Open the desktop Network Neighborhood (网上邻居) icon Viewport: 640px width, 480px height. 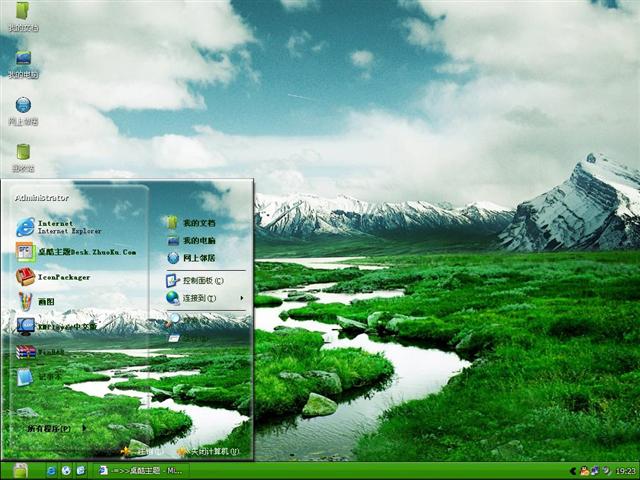[x=23, y=111]
